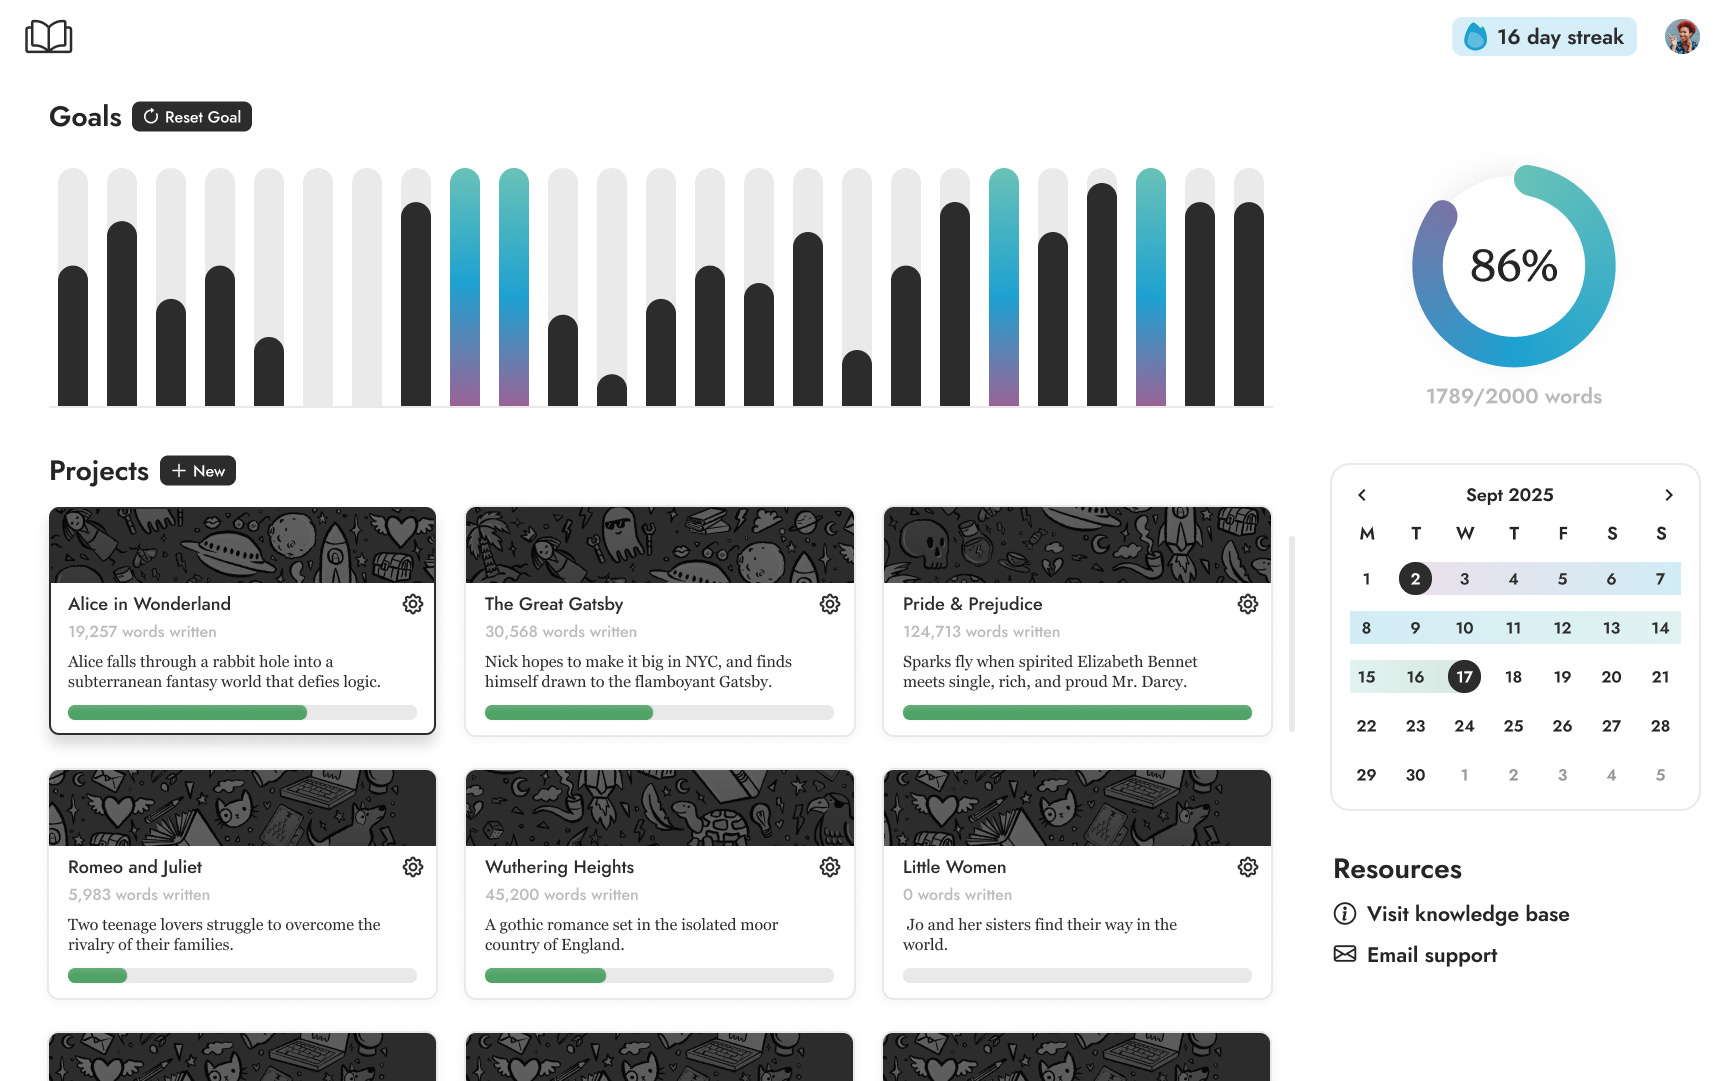This screenshot has height=1081, width=1730.
Task: Go to previous month in calendar
Action: pos(1362,495)
